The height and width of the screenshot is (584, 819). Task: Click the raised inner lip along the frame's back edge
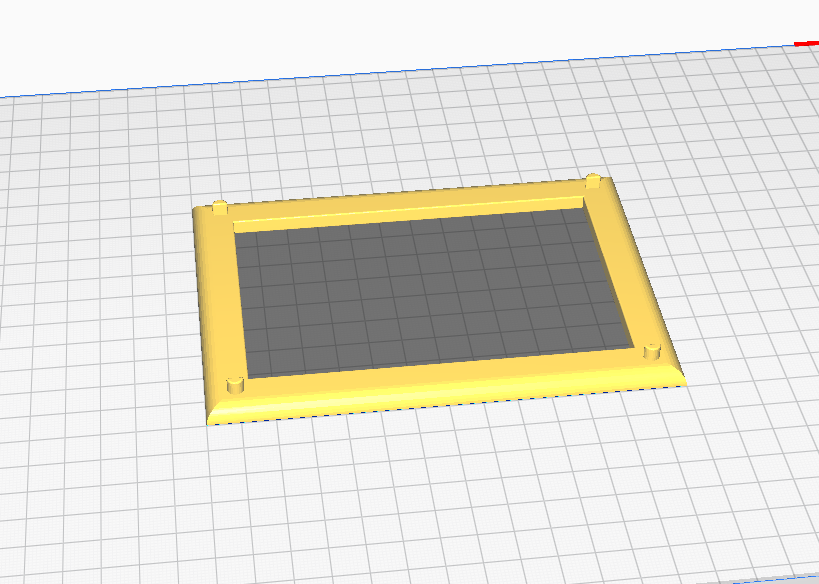pyautogui.click(x=408, y=215)
